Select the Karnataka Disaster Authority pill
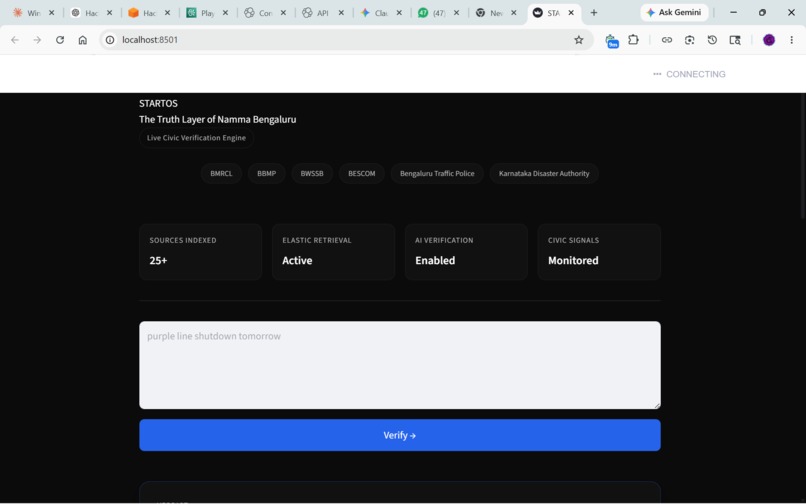 [544, 173]
